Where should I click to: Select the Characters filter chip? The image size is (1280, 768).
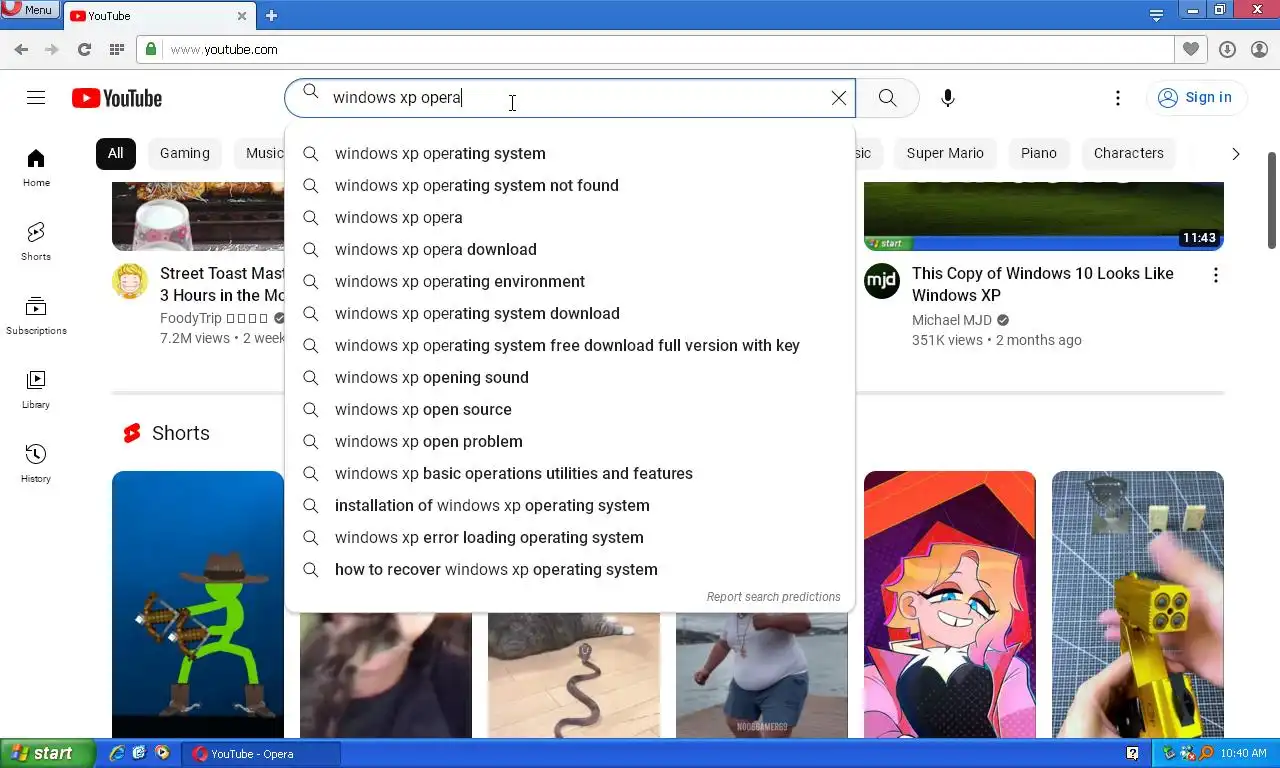pyautogui.click(x=1129, y=153)
